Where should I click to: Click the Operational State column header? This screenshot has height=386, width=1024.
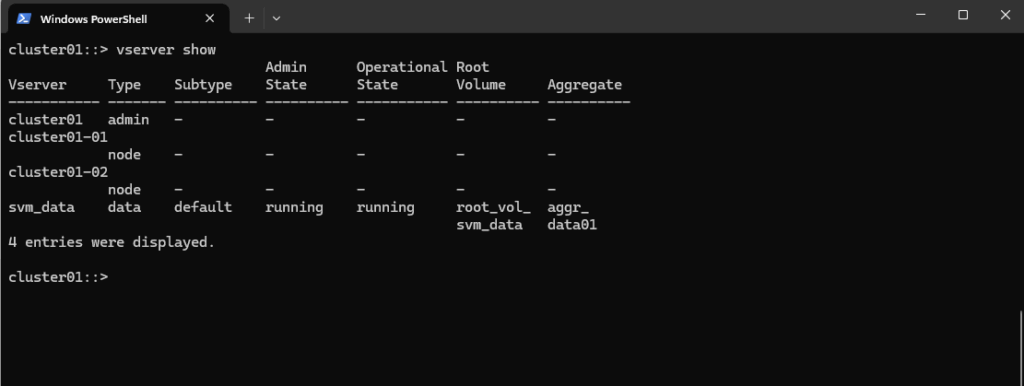pyautogui.click(x=402, y=76)
